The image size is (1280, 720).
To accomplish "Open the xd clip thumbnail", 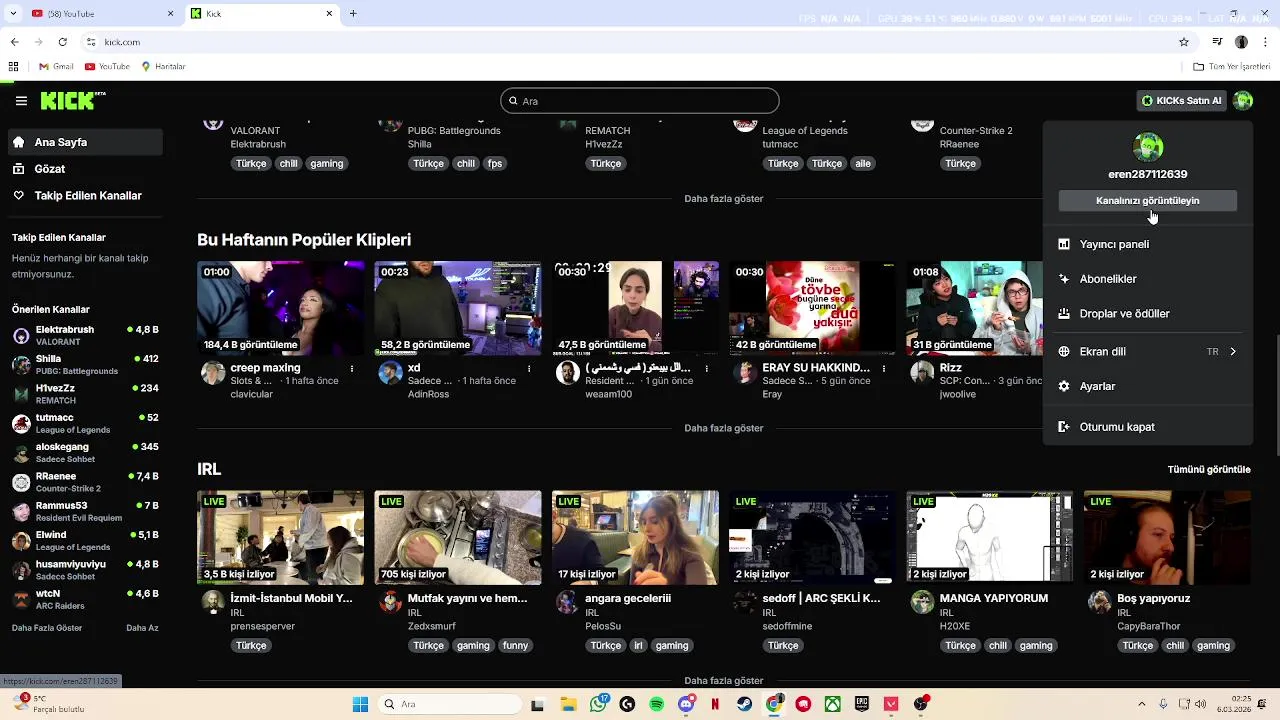I will coord(458,308).
